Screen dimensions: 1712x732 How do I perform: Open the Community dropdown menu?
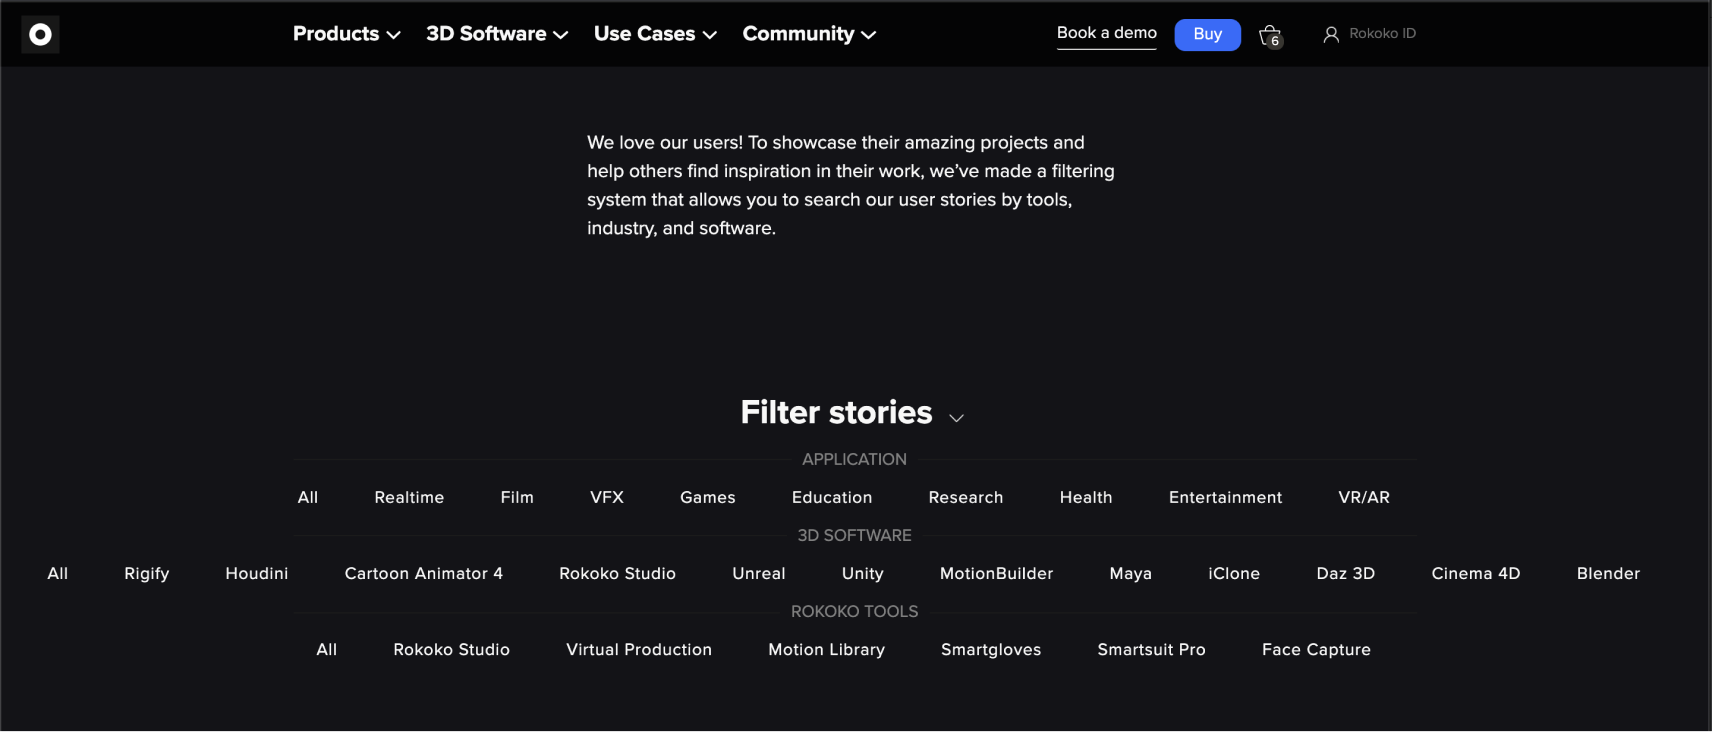pos(809,34)
